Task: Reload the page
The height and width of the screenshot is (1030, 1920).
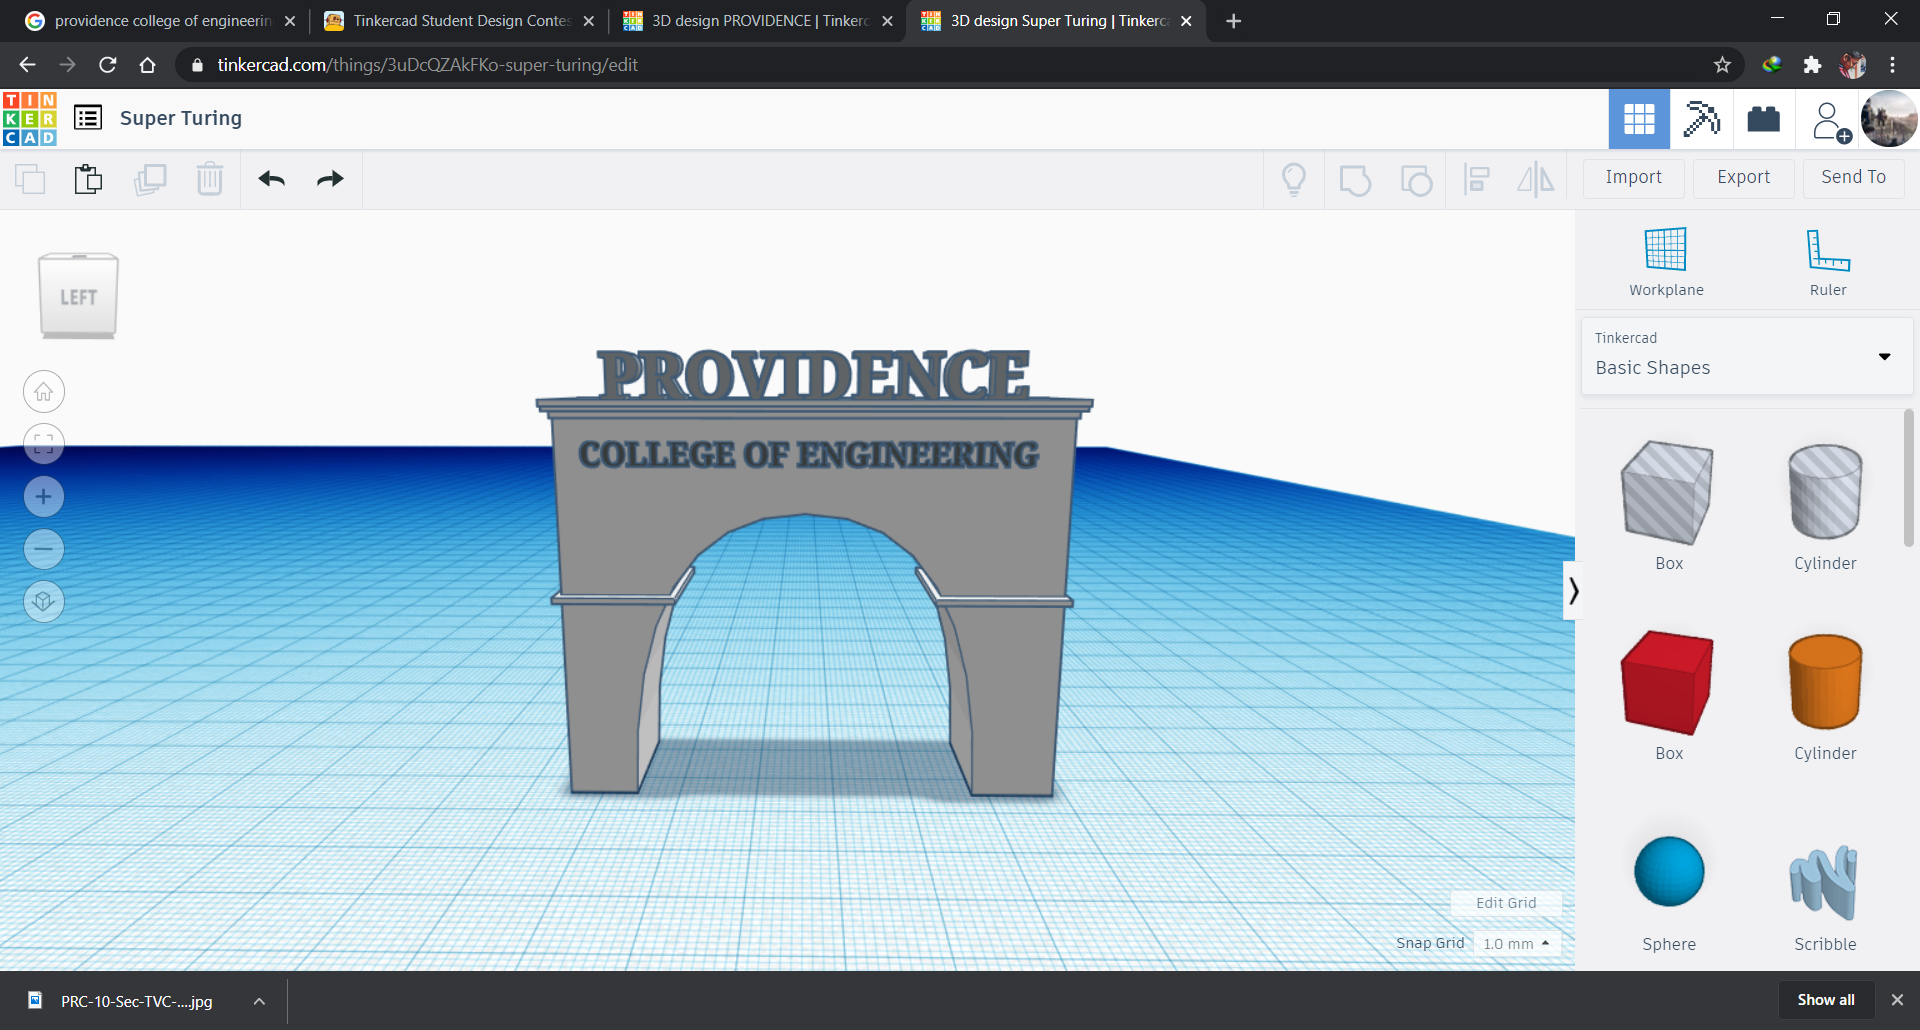Action: [108, 65]
